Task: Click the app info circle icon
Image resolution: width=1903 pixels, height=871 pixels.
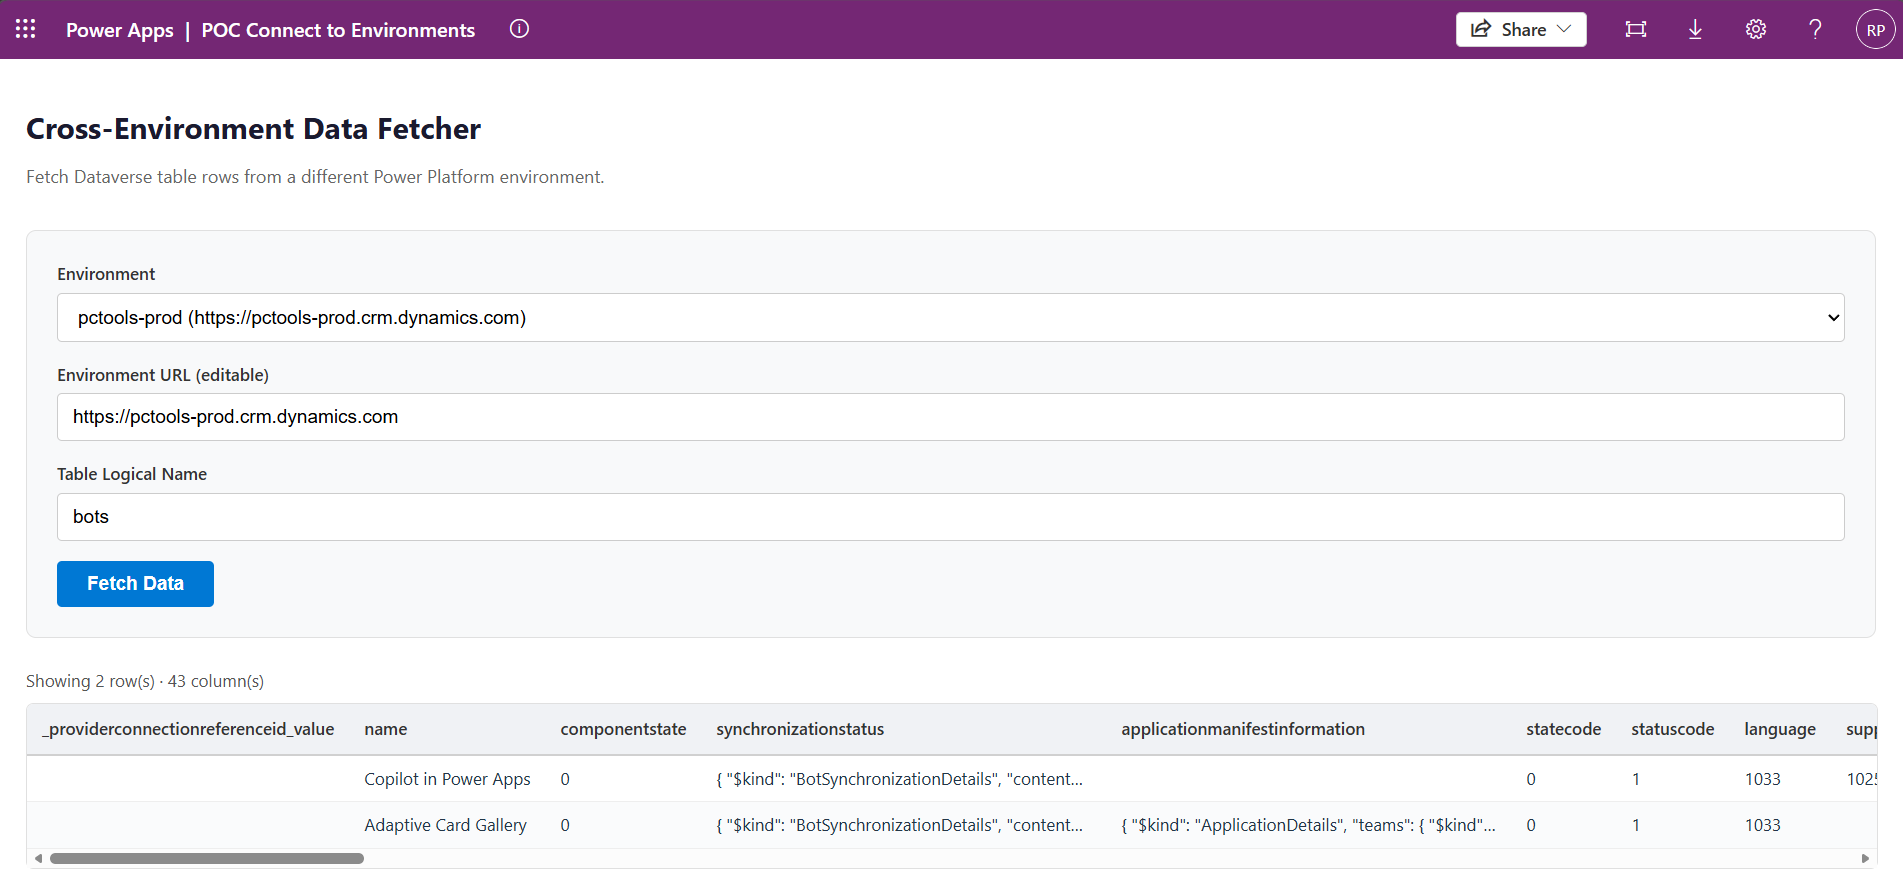Action: tap(519, 29)
